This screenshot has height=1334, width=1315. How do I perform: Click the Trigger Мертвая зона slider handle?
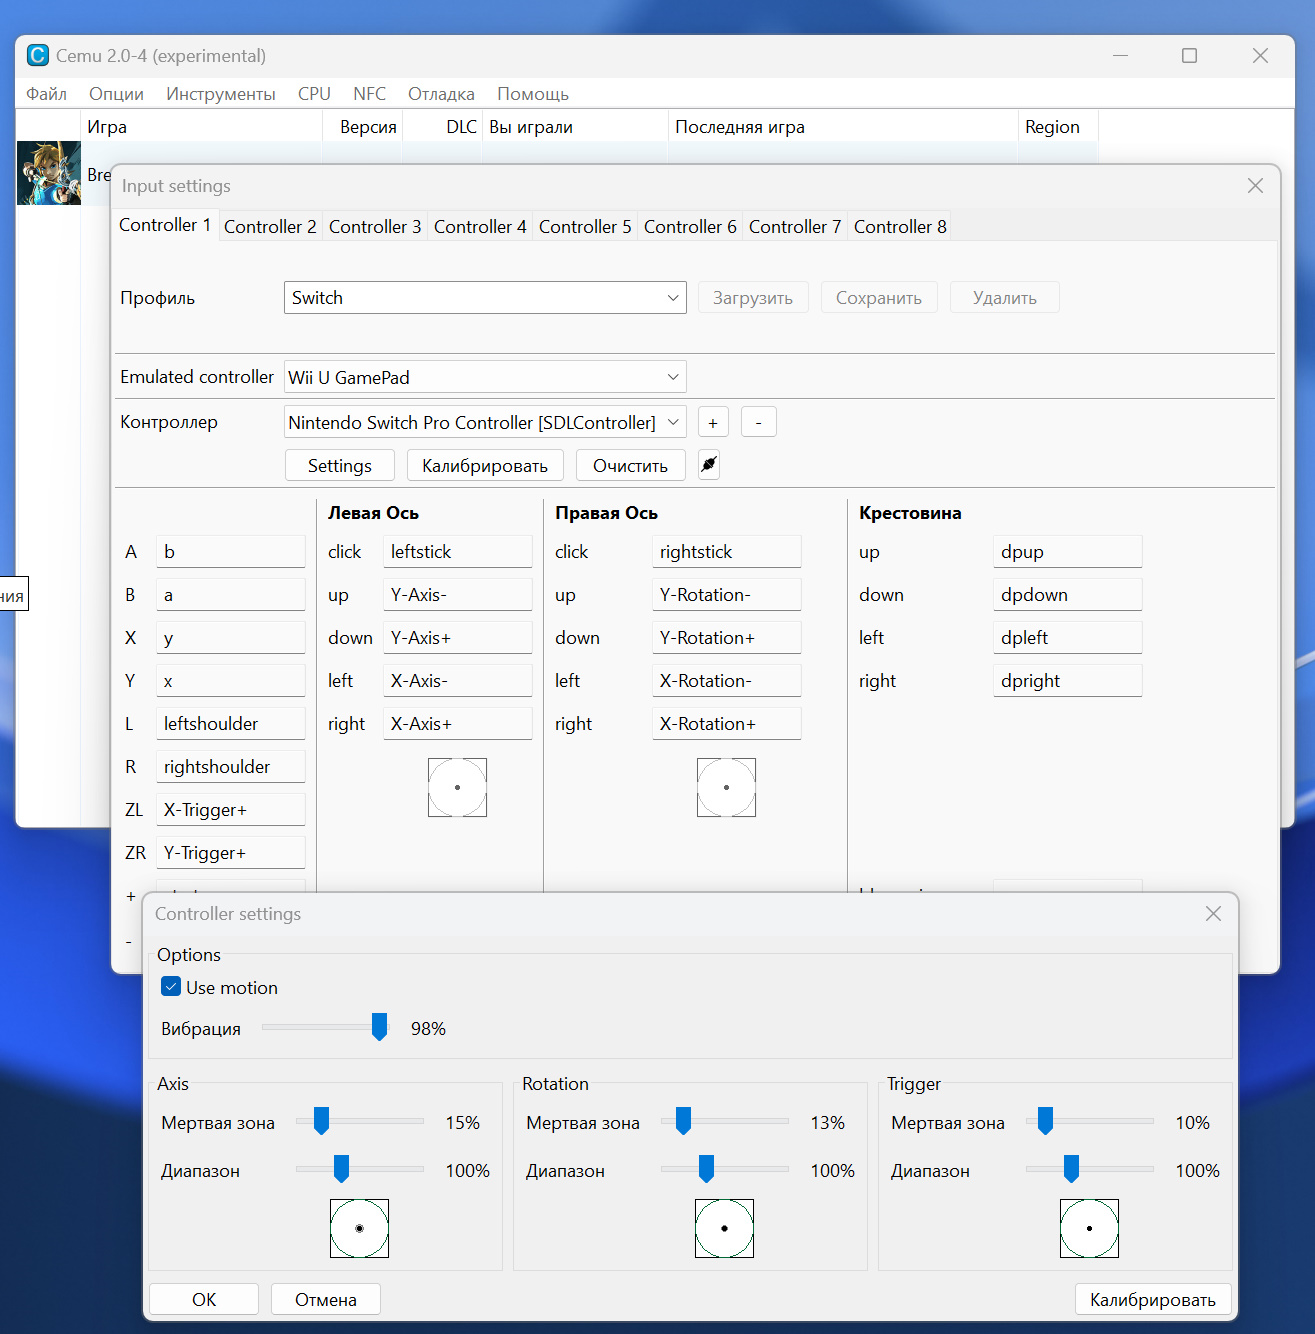[x=1045, y=1121]
